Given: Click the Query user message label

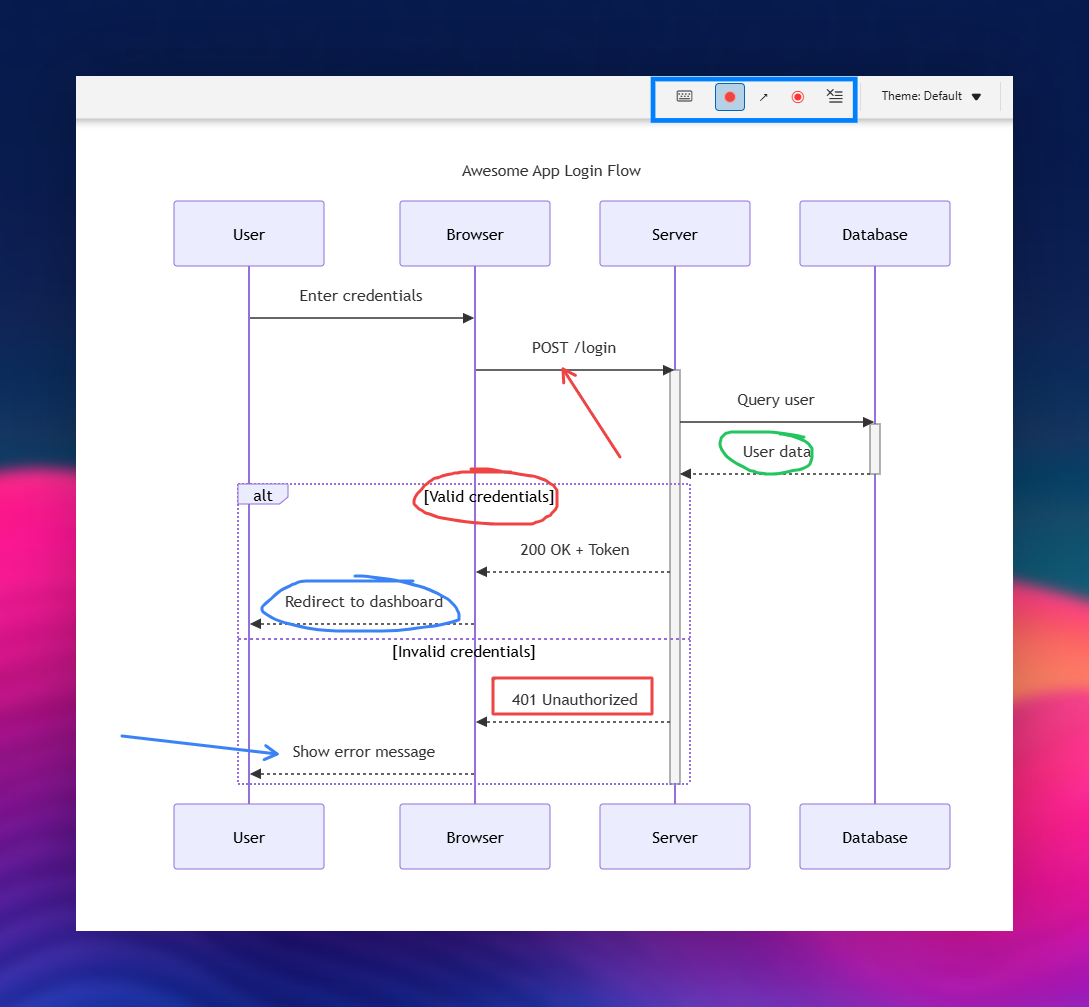Looking at the screenshot, I should click(x=775, y=400).
